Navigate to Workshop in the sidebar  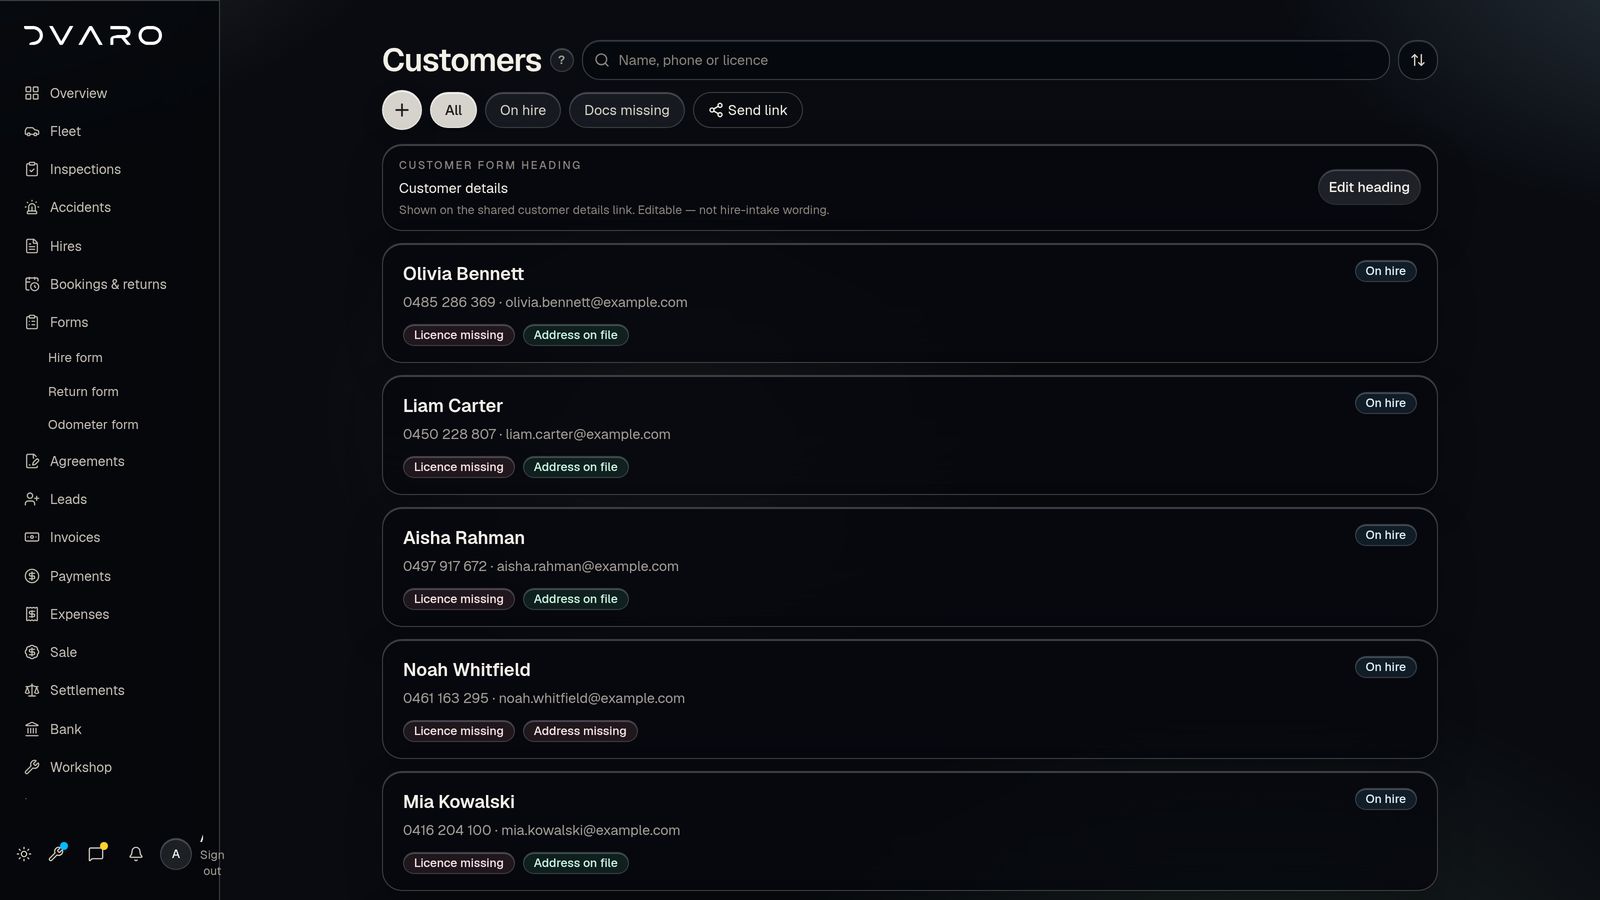pos(68,767)
